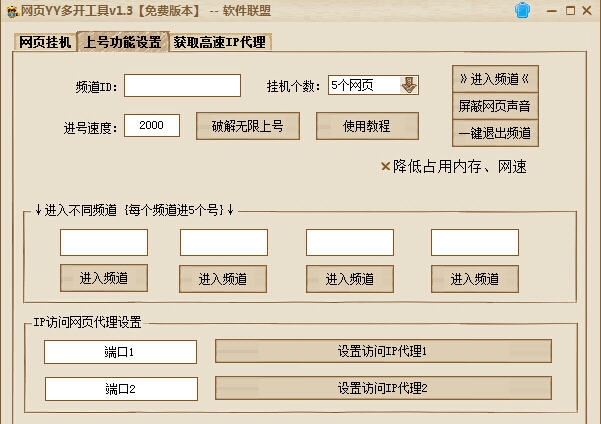Screen dimensions: 601x424
Task: Click the 》进入频道《 button
Action: 493,79
